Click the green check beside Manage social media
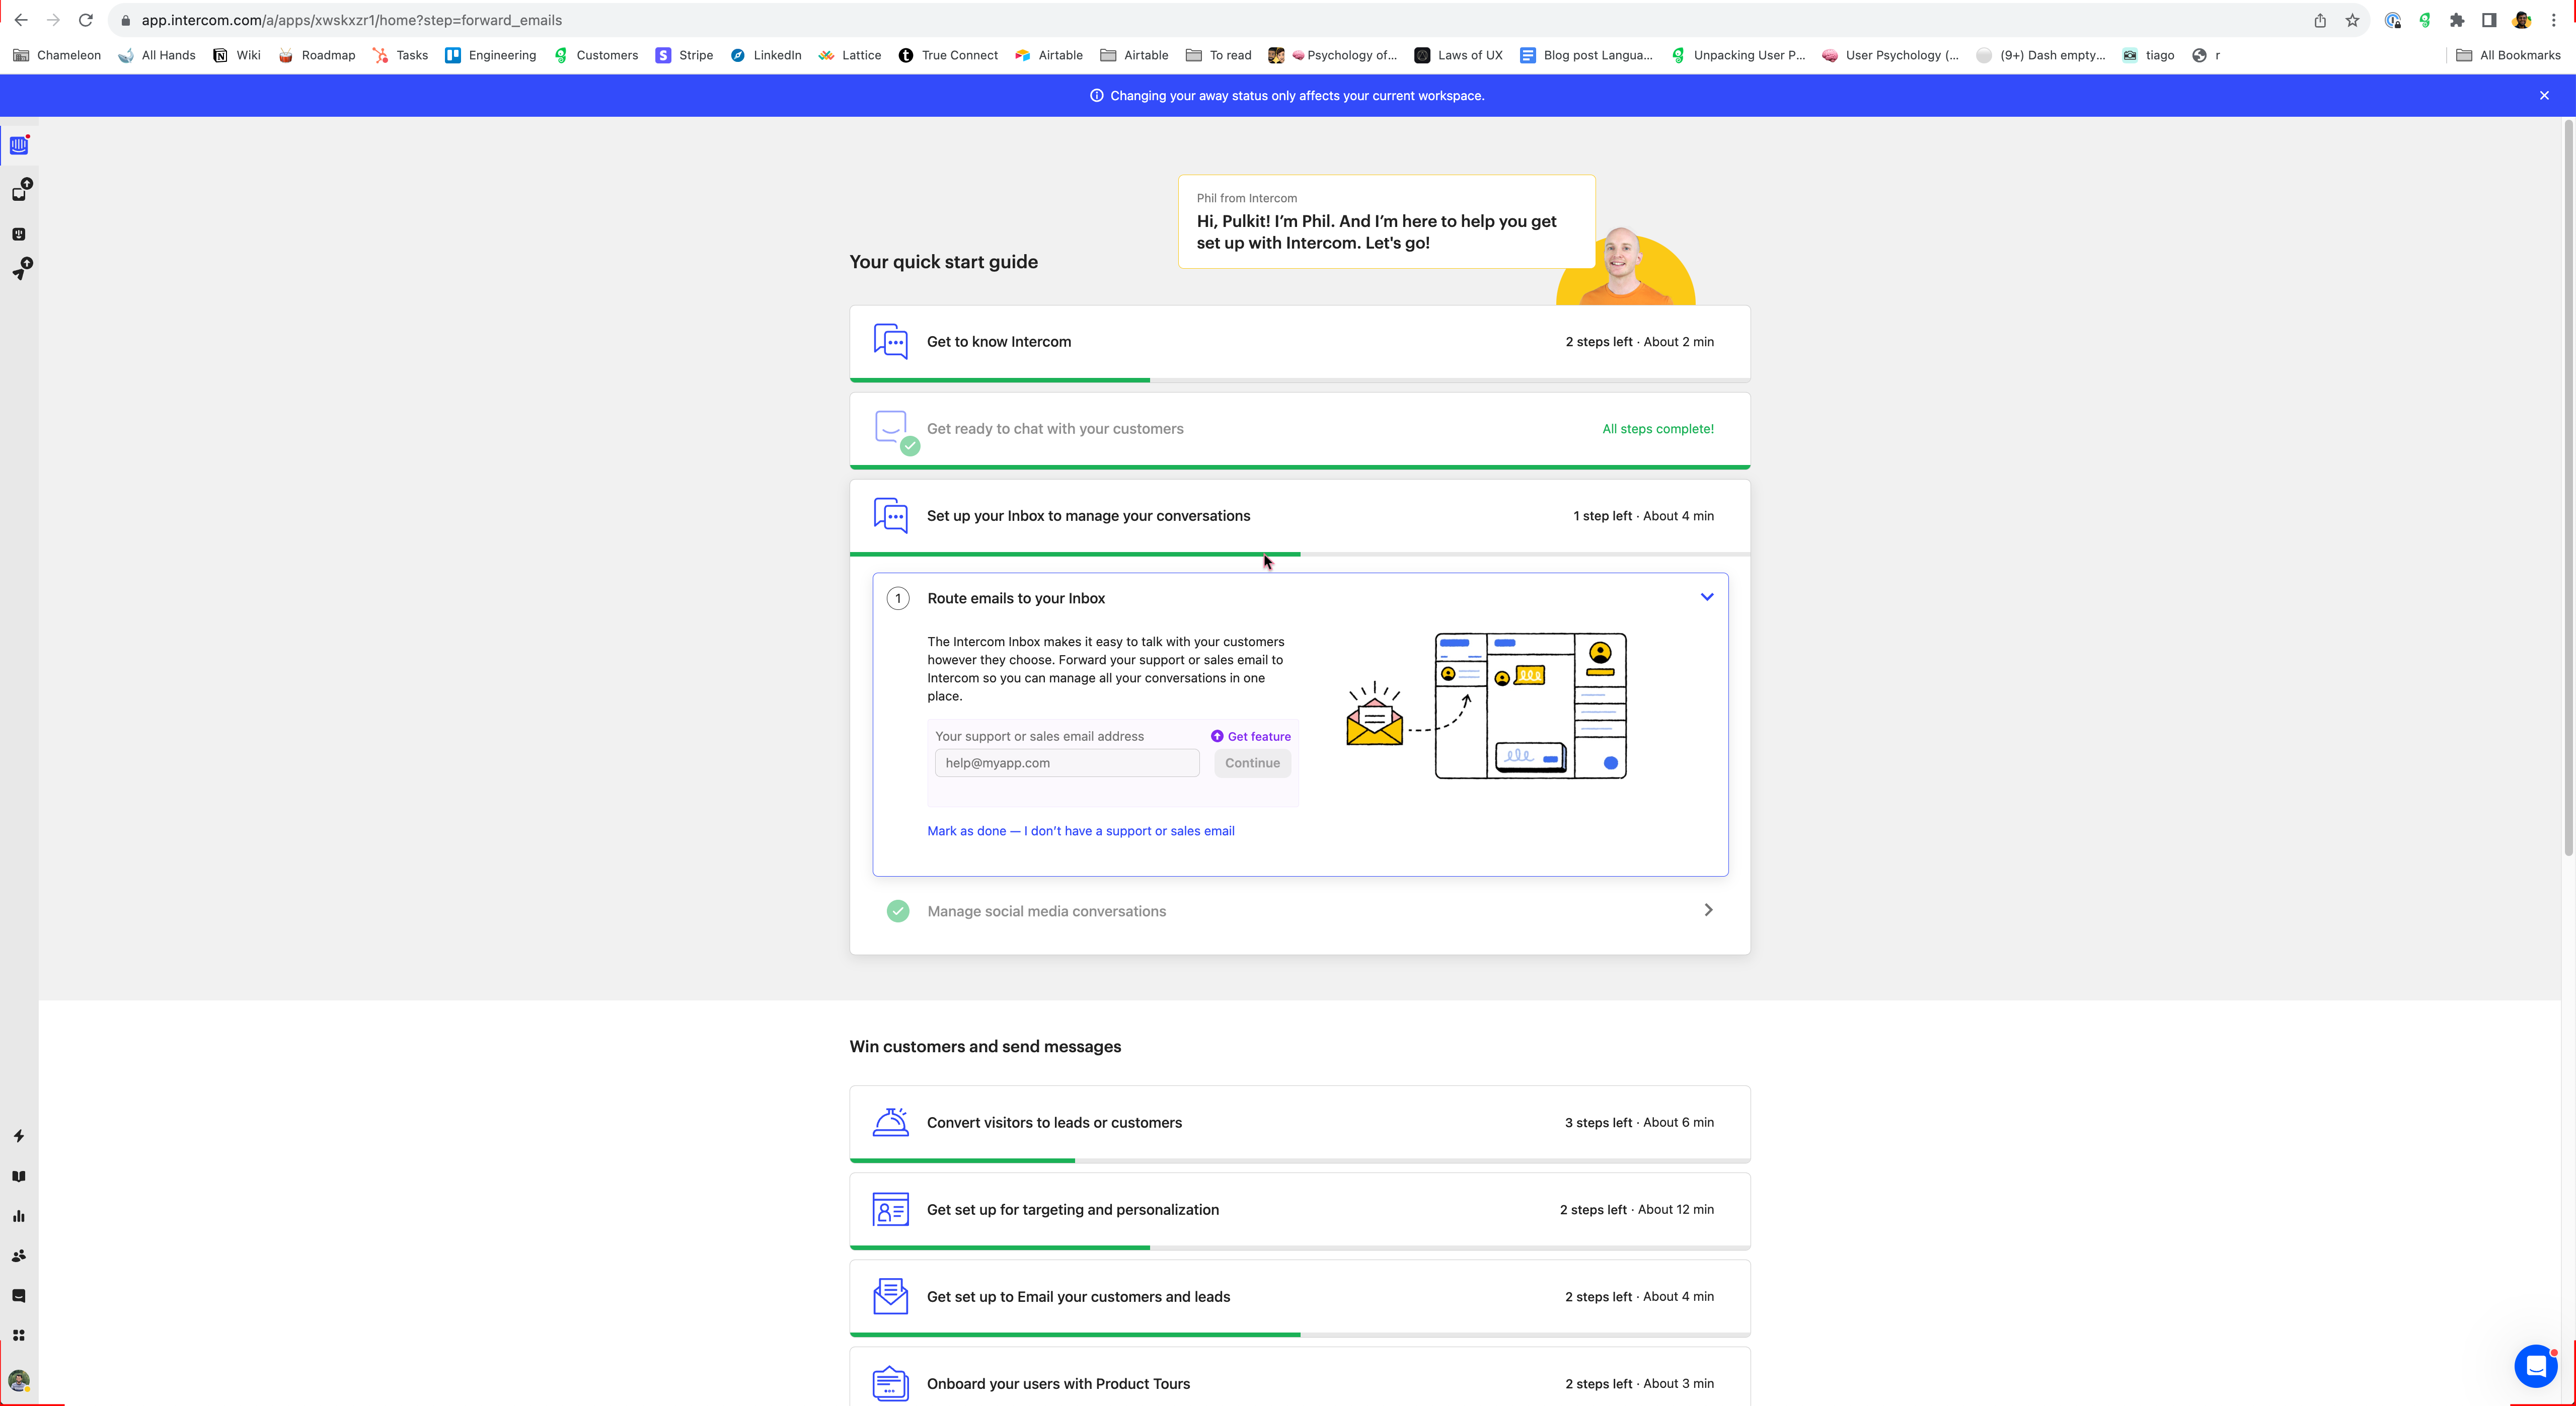Image resolution: width=2576 pixels, height=1406 pixels. click(898, 911)
